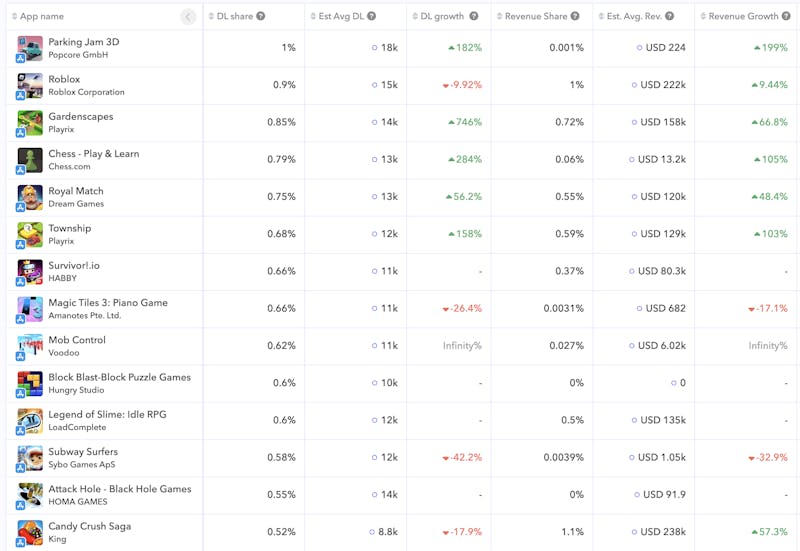Click the Candy Crush Saga icon
The height and width of the screenshot is (551, 800).
tap(30, 532)
